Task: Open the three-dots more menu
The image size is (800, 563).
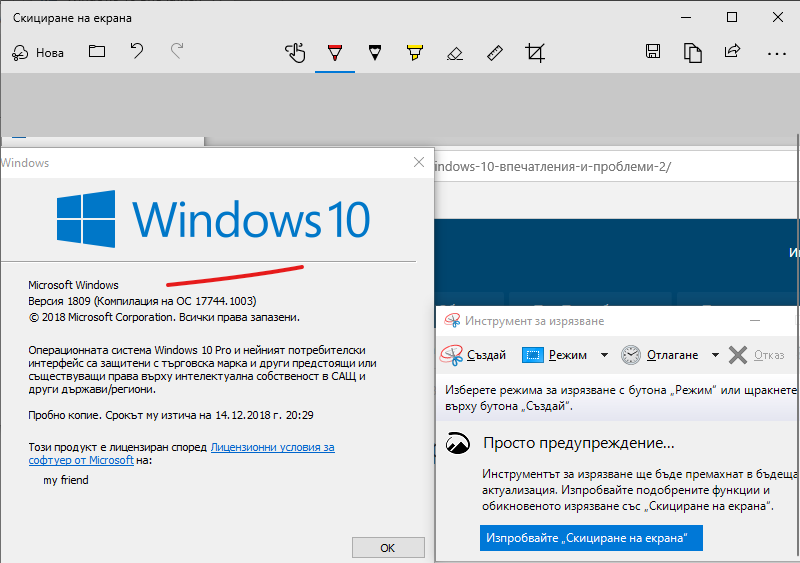Action: [x=777, y=53]
